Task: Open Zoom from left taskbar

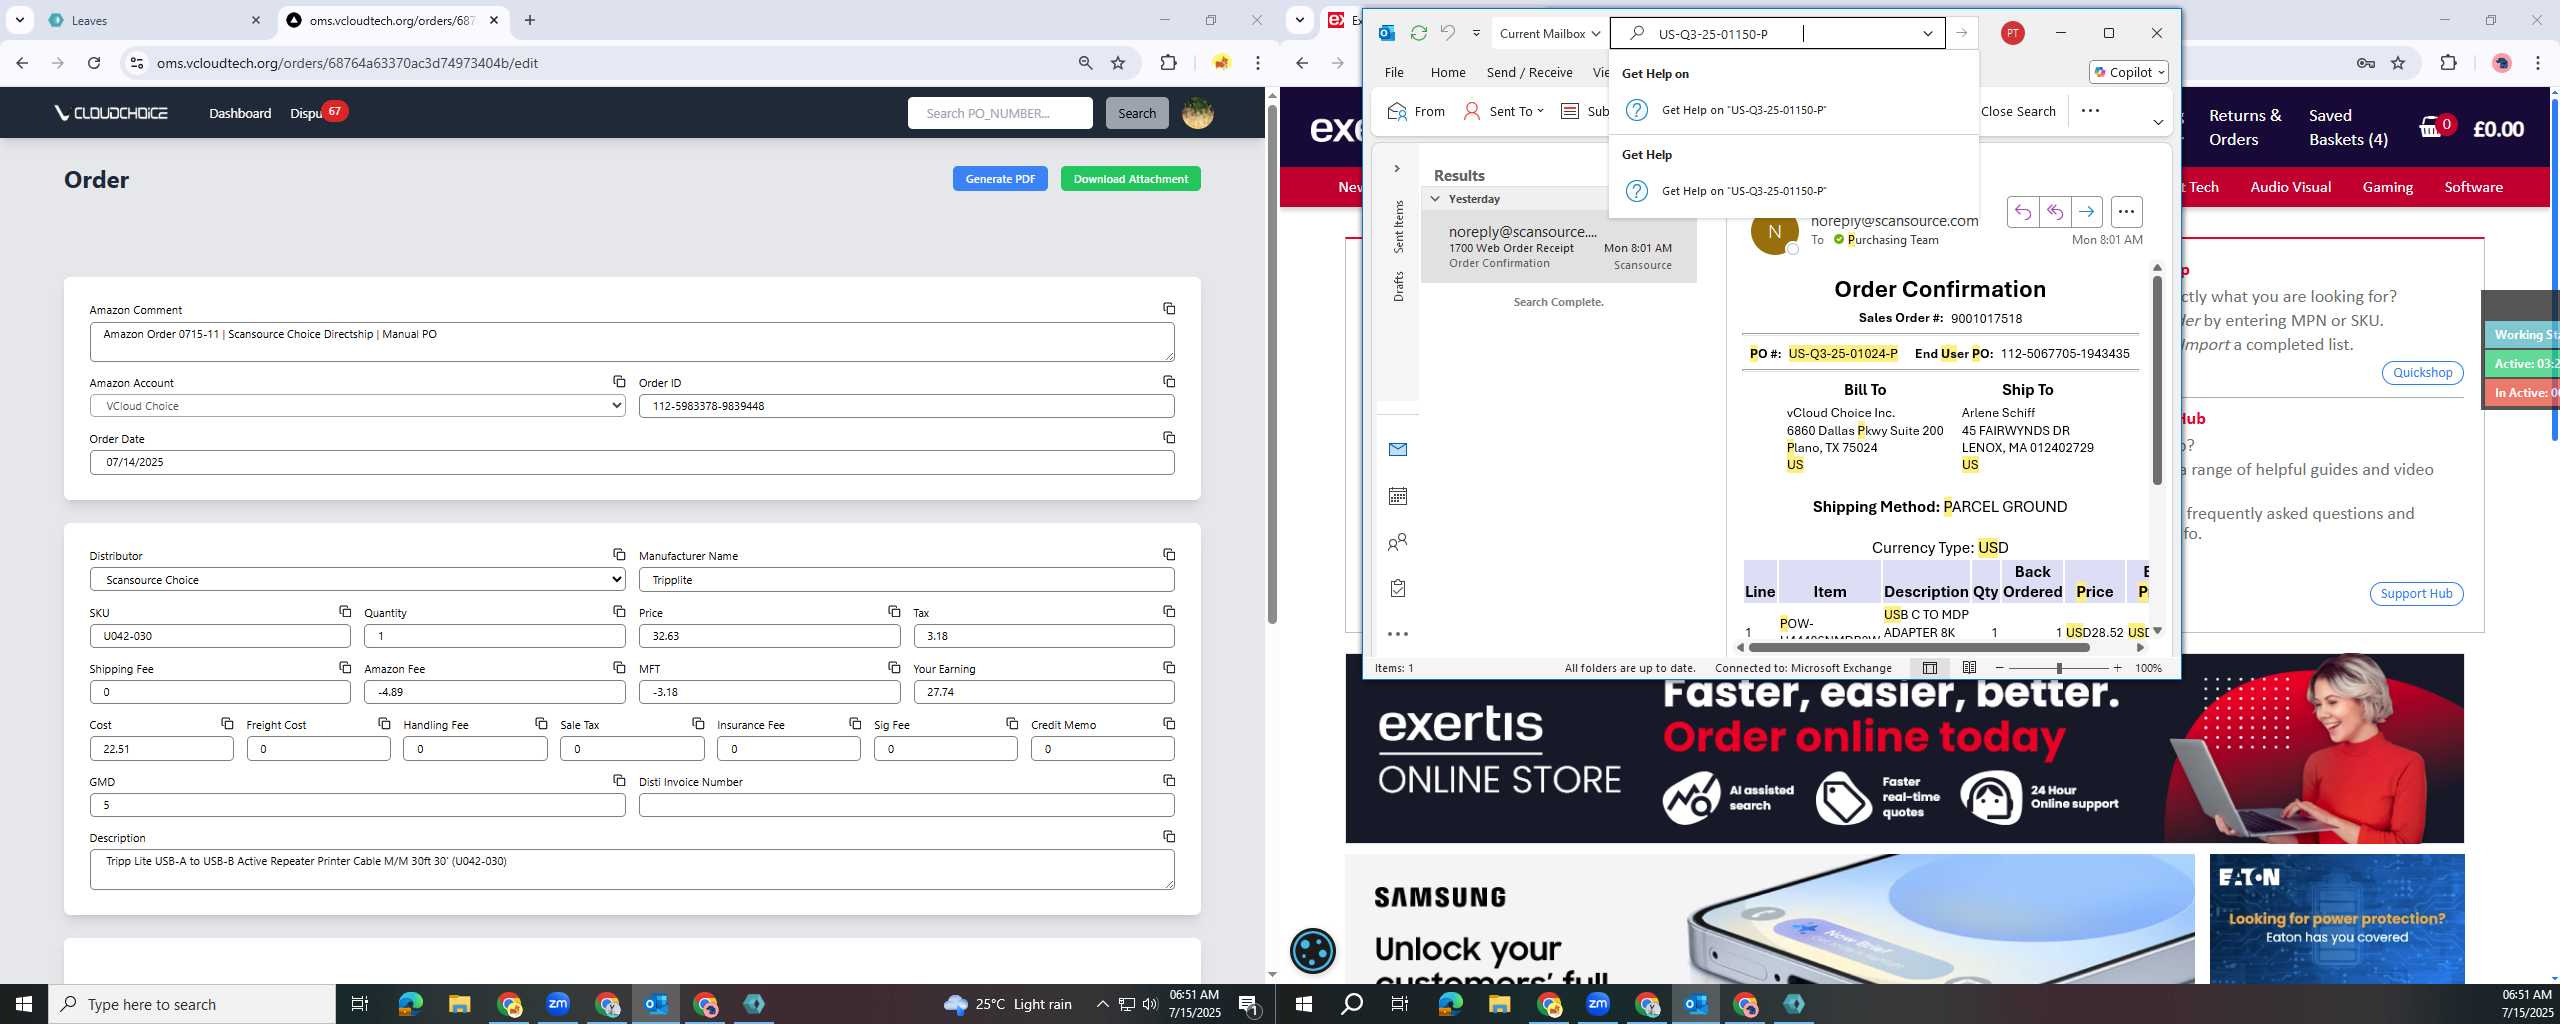Action: tap(558, 1004)
